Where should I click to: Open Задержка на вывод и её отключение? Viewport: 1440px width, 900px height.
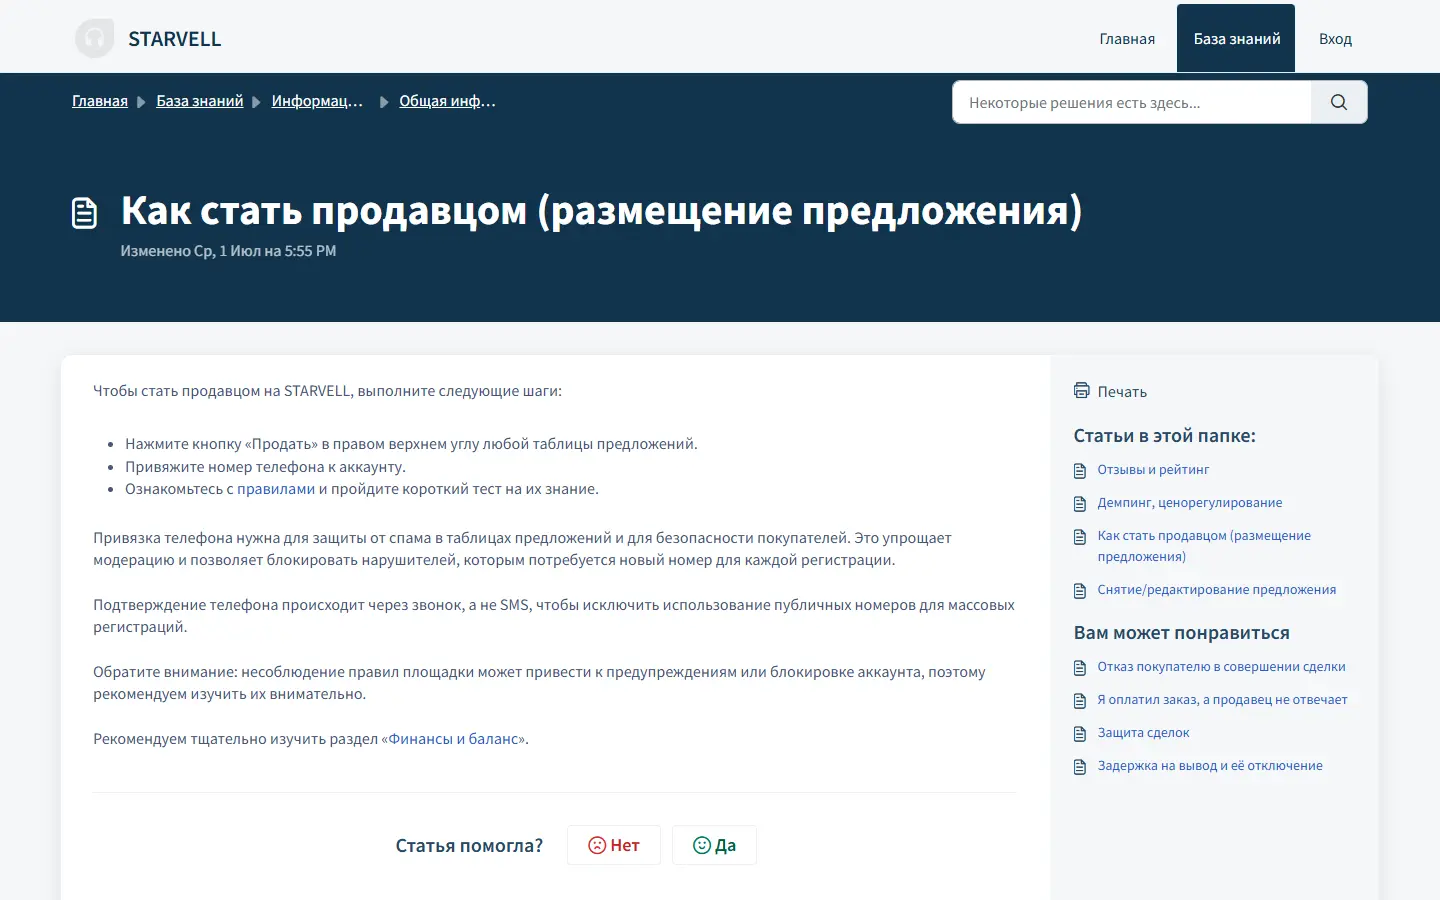tap(1210, 766)
